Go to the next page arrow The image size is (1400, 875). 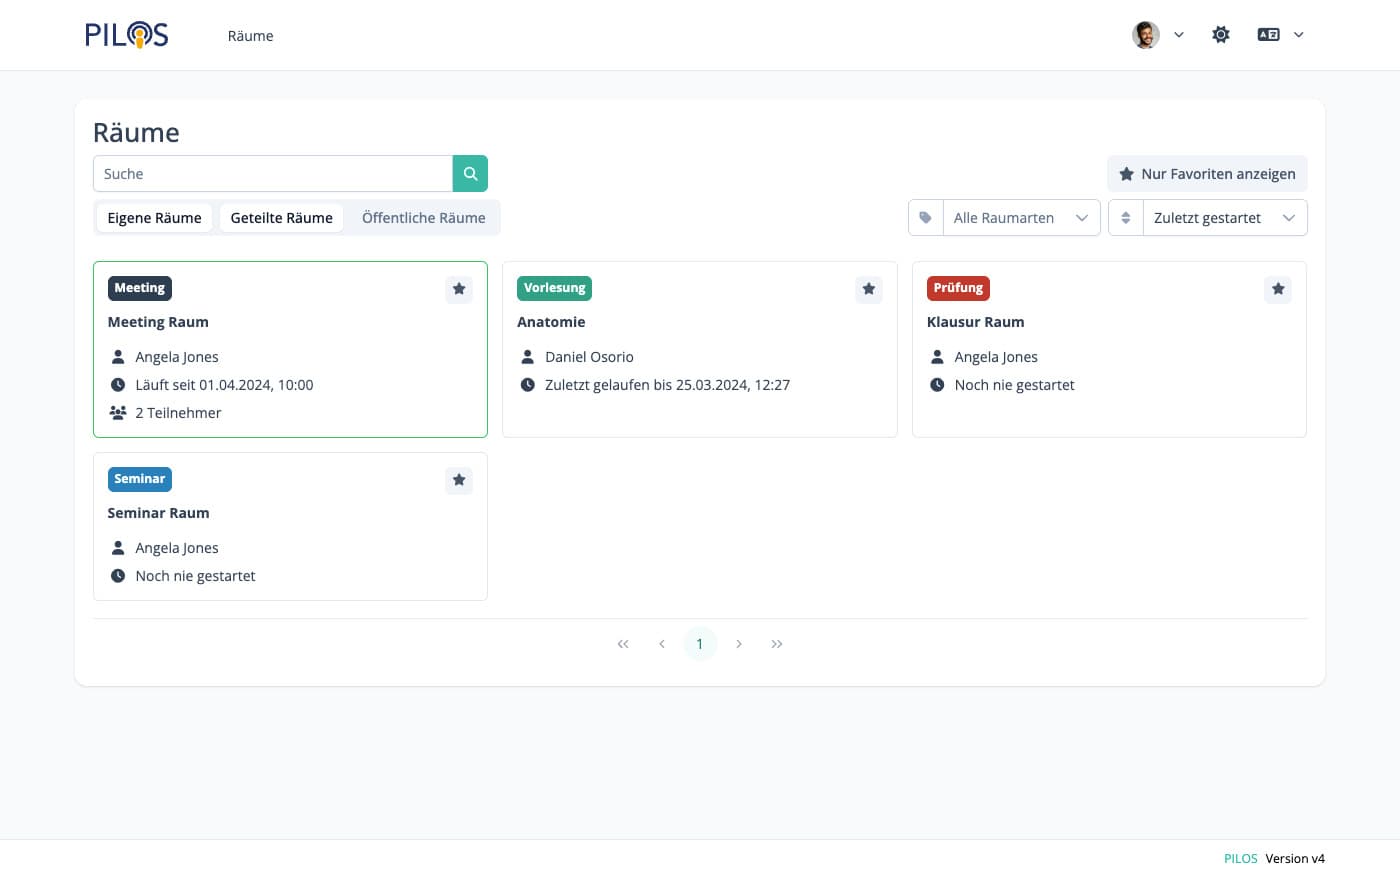pos(739,644)
